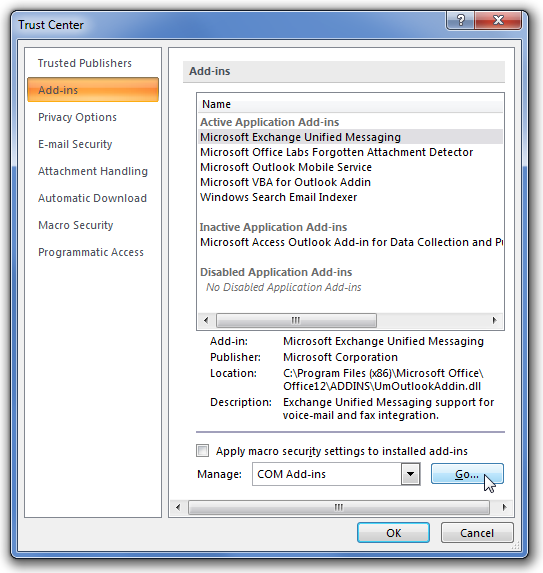Select Microsoft VBA for Outlook Addin
Image resolution: width=543 pixels, height=573 pixels.
285,182
